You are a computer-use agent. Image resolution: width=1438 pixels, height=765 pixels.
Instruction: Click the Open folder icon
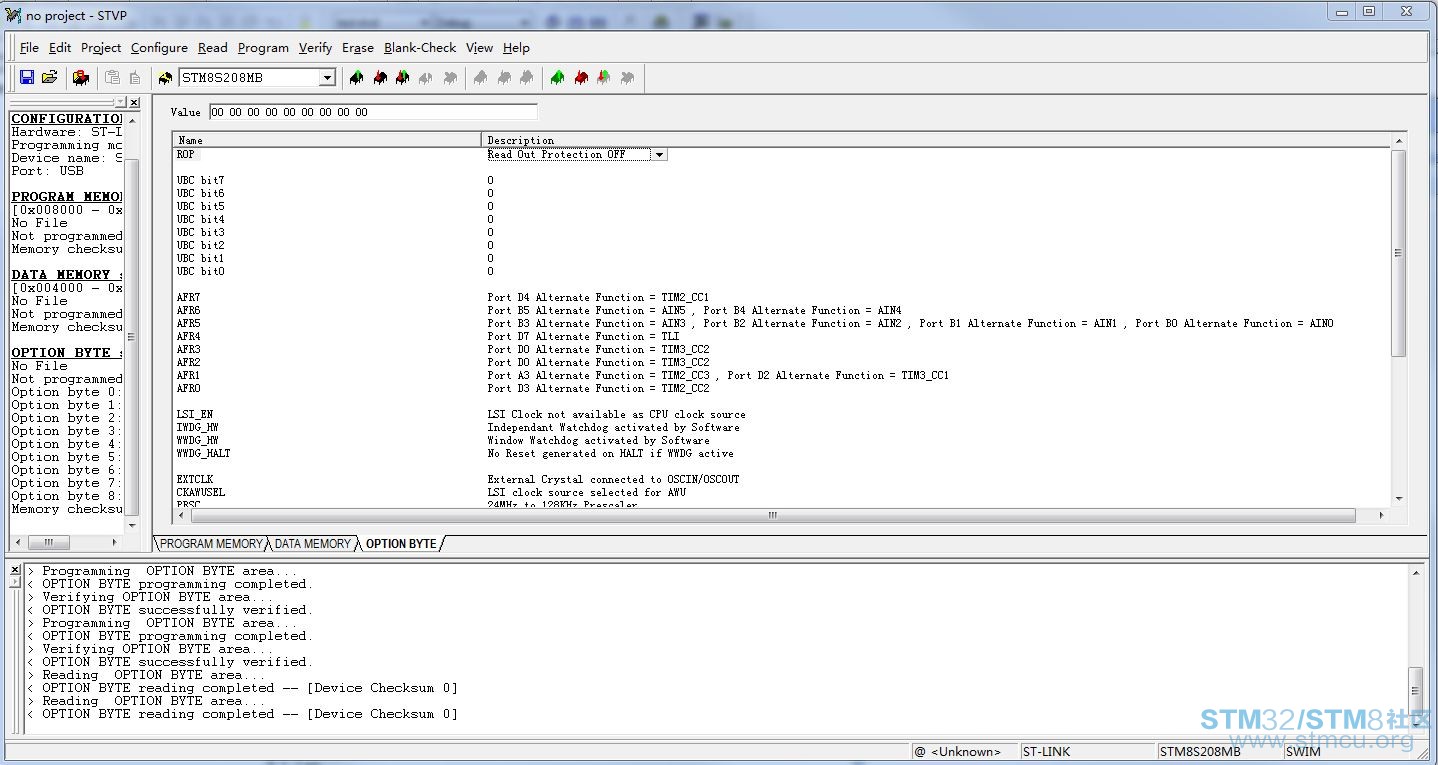(49, 78)
